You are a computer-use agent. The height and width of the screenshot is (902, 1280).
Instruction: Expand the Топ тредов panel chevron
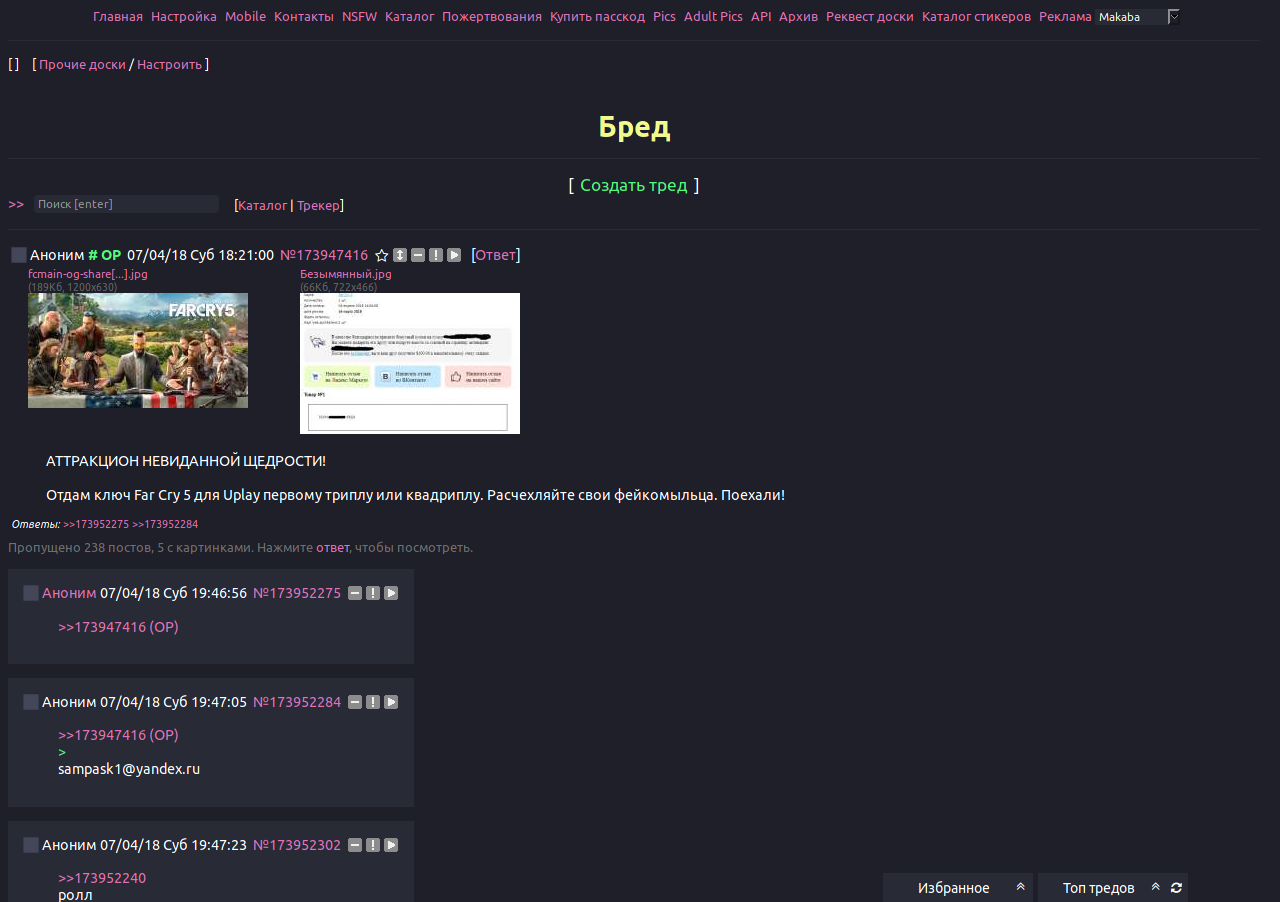1155,887
